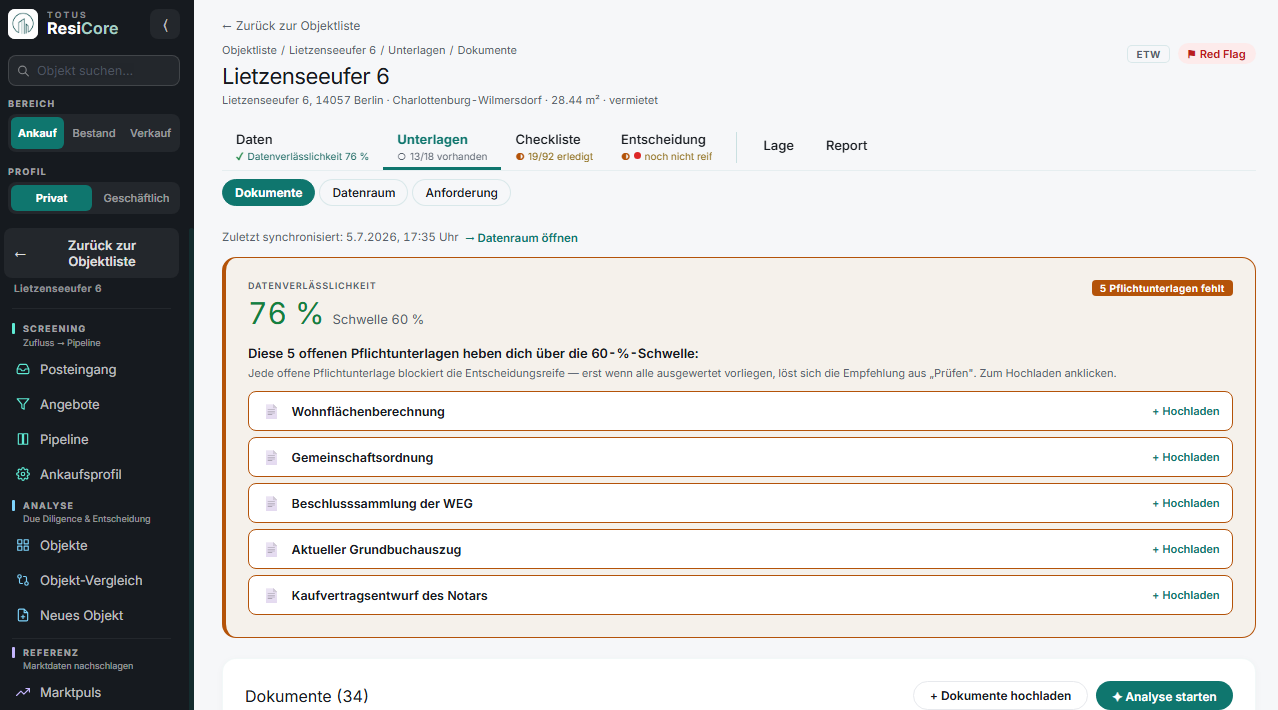Screen dimensions: 1278x710
Task: Collapse the sidebar with the chevron button
Action: (165, 24)
